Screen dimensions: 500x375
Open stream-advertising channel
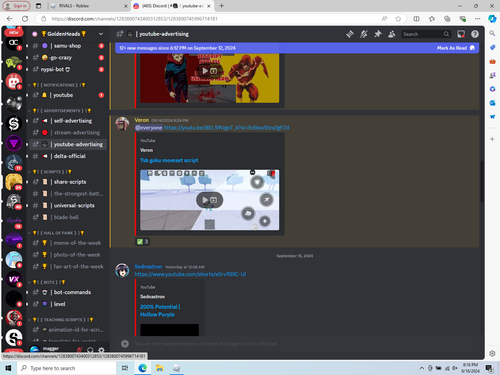pyautogui.click(x=67, y=132)
